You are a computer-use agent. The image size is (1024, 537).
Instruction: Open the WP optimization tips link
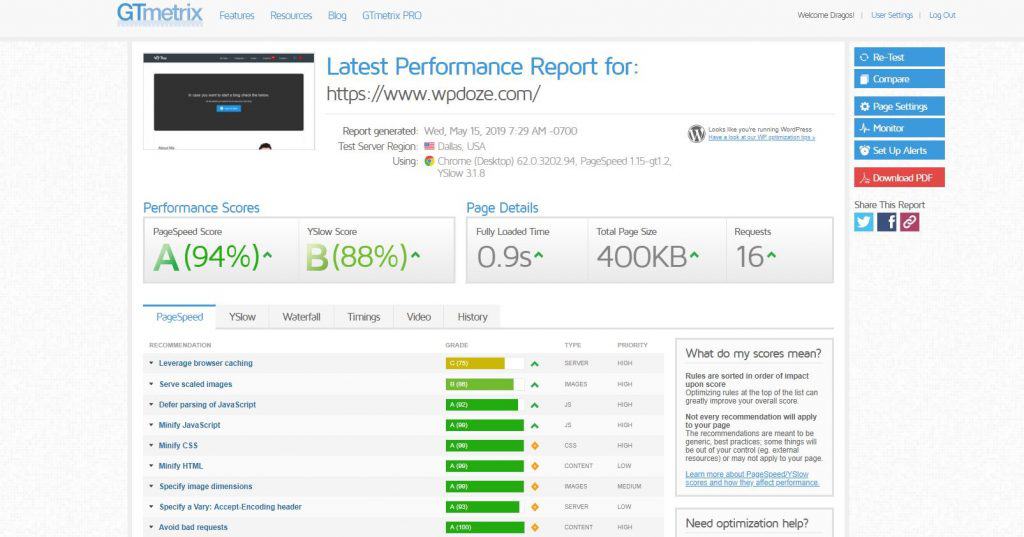(761, 138)
